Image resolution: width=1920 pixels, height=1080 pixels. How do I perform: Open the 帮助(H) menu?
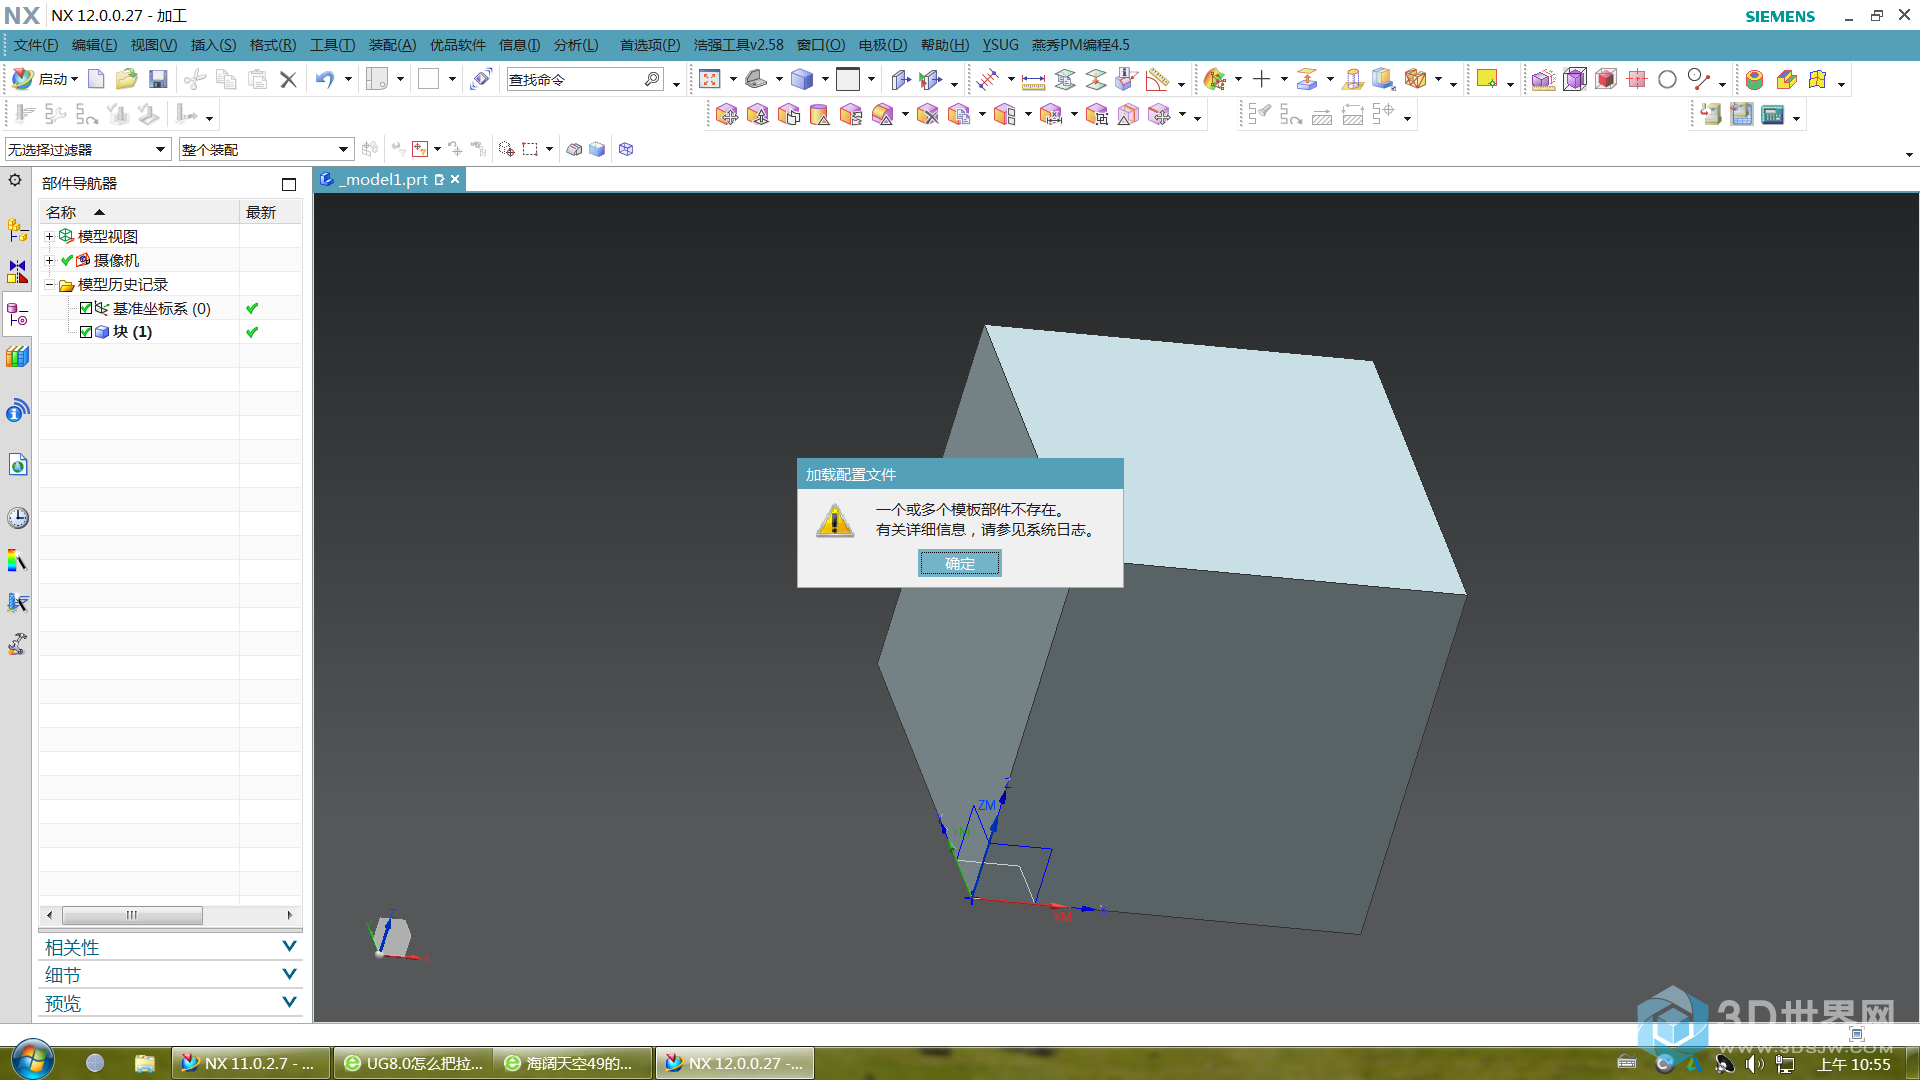click(944, 45)
